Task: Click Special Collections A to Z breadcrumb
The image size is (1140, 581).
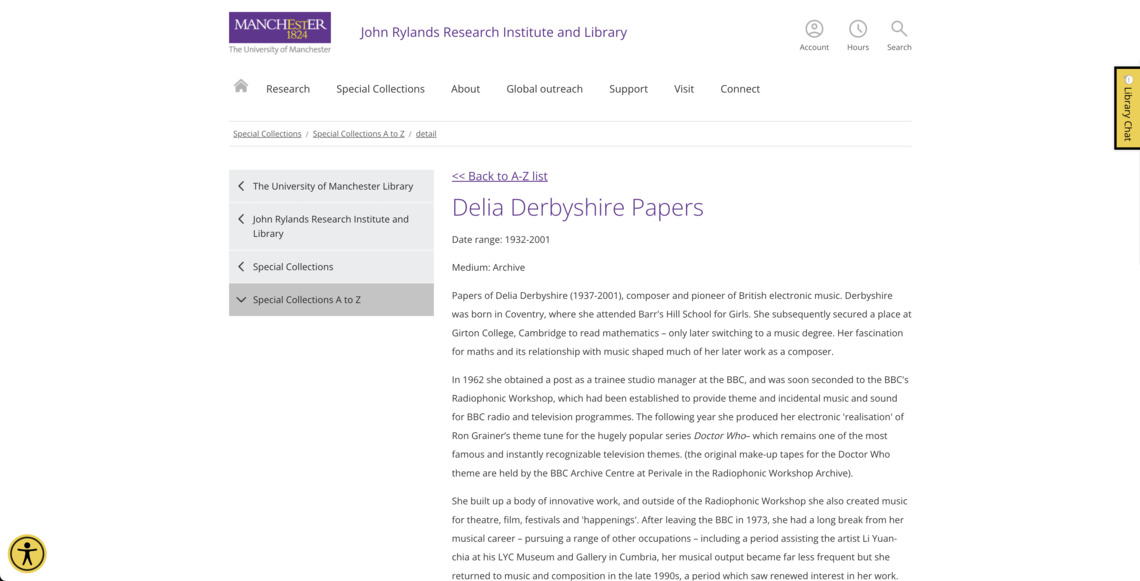Action: [x=358, y=134]
